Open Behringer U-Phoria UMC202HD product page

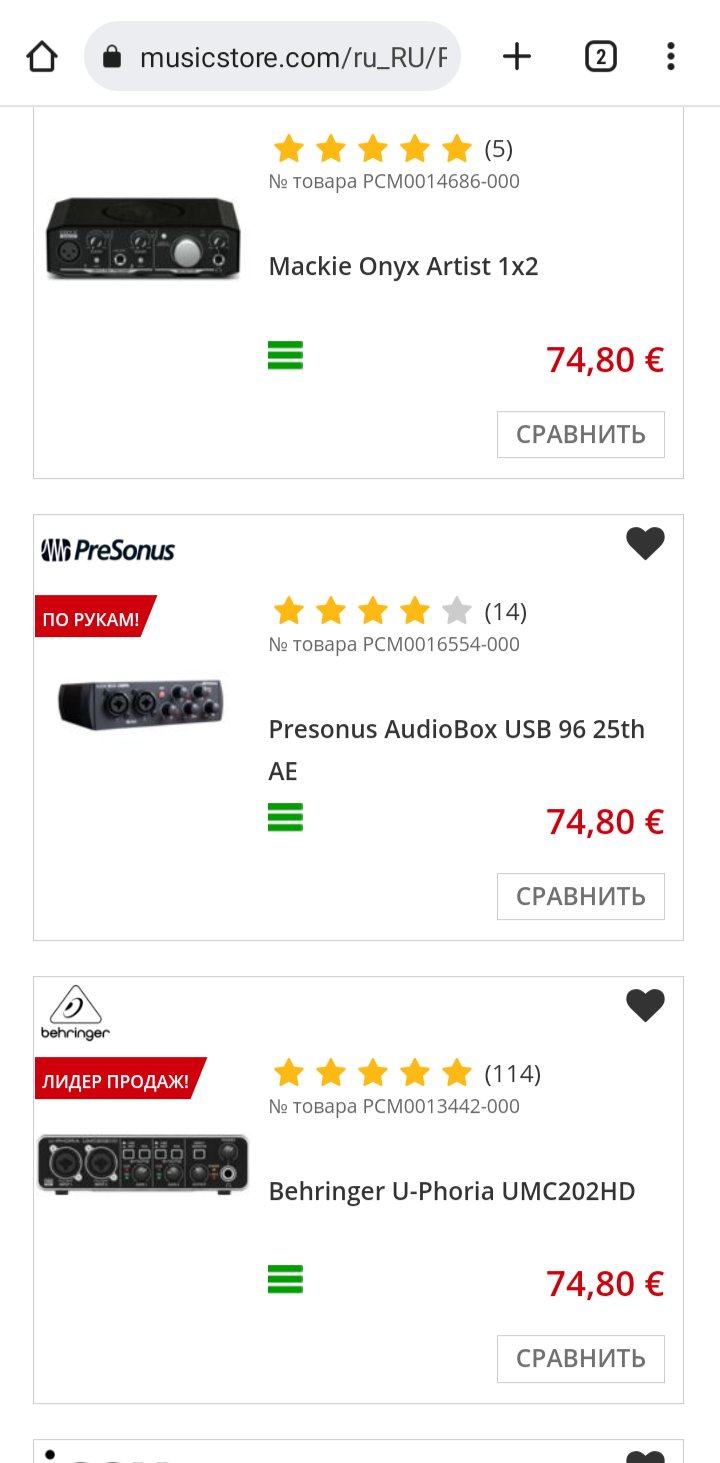click(452, 1191)
